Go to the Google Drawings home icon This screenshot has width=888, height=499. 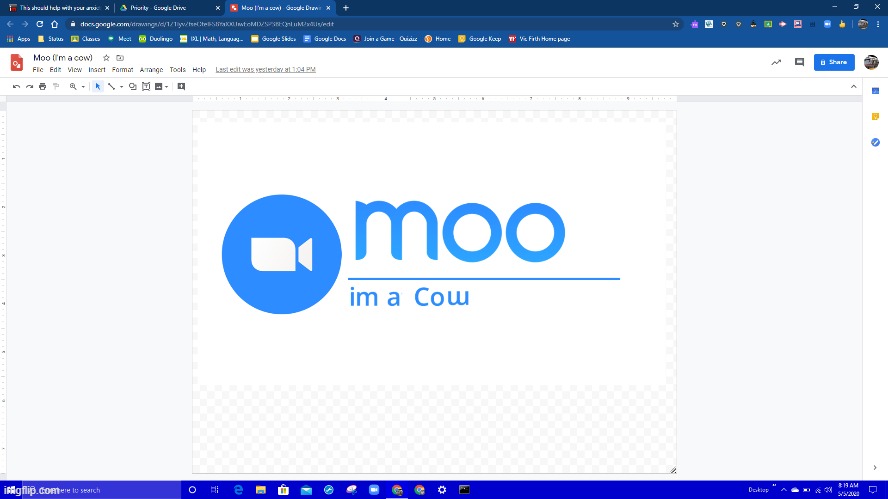17,62
